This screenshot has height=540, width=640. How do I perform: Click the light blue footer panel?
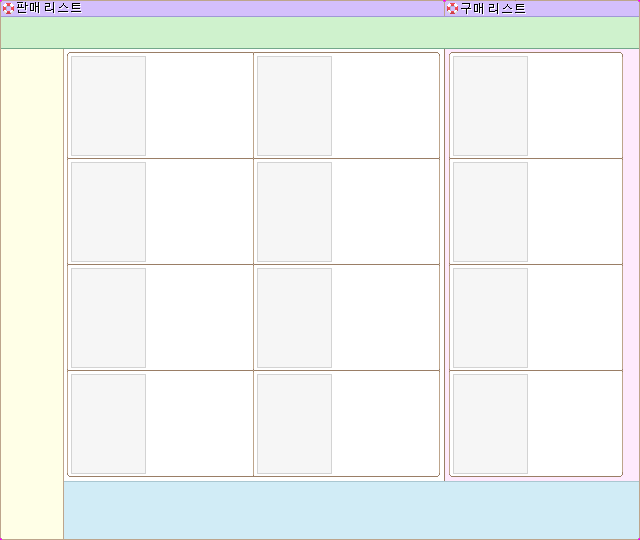[351, 510]
